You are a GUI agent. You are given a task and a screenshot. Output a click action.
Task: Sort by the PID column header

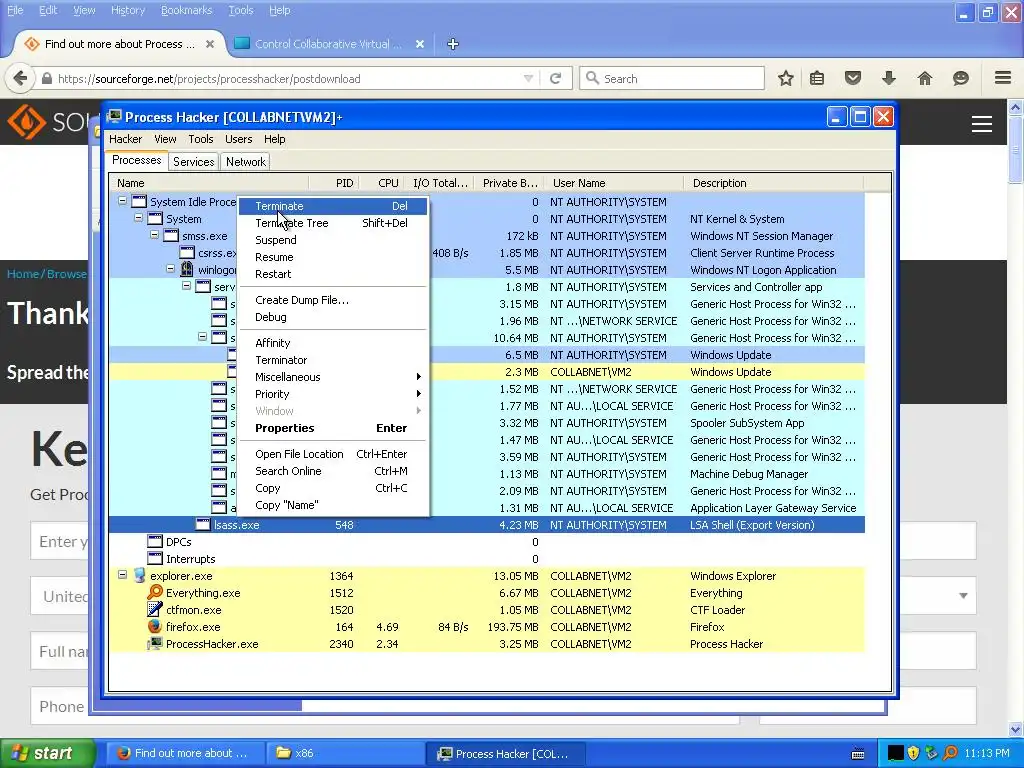334,183
